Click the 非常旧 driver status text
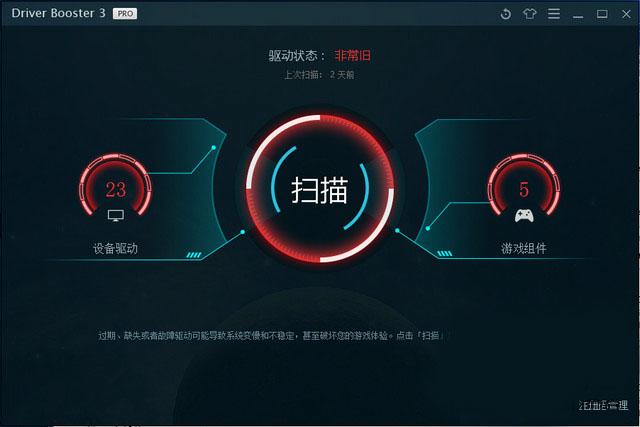Image resolution: width=640 pixels, height=427 pixels. (353, 55)
